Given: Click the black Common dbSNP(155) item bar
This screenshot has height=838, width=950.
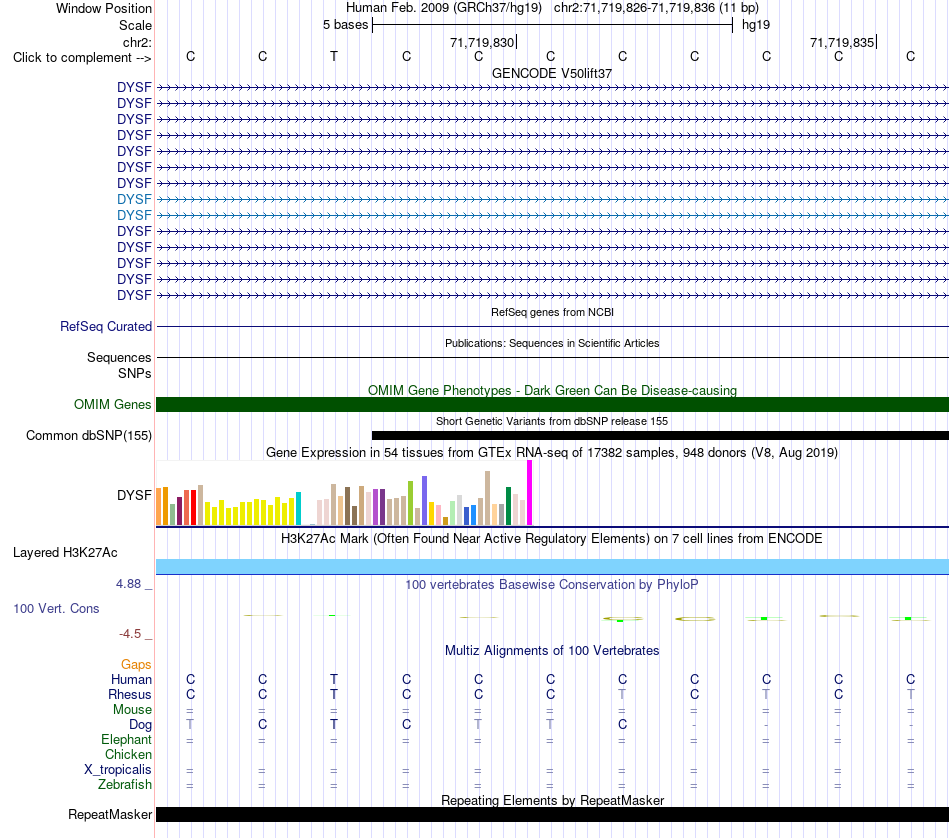Looking at the screenshot, I should click(x=660, y=436).
